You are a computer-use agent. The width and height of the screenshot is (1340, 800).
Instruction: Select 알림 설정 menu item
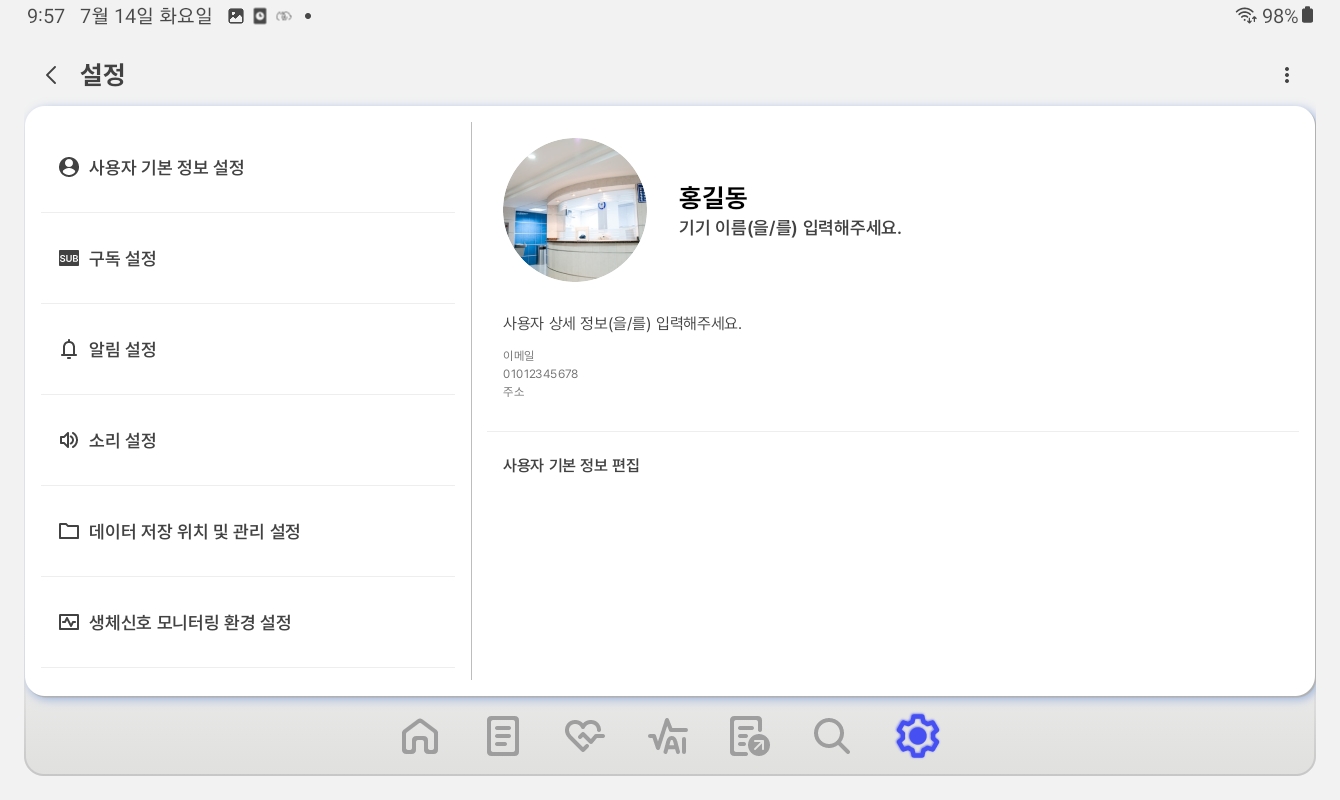[248, 349]
